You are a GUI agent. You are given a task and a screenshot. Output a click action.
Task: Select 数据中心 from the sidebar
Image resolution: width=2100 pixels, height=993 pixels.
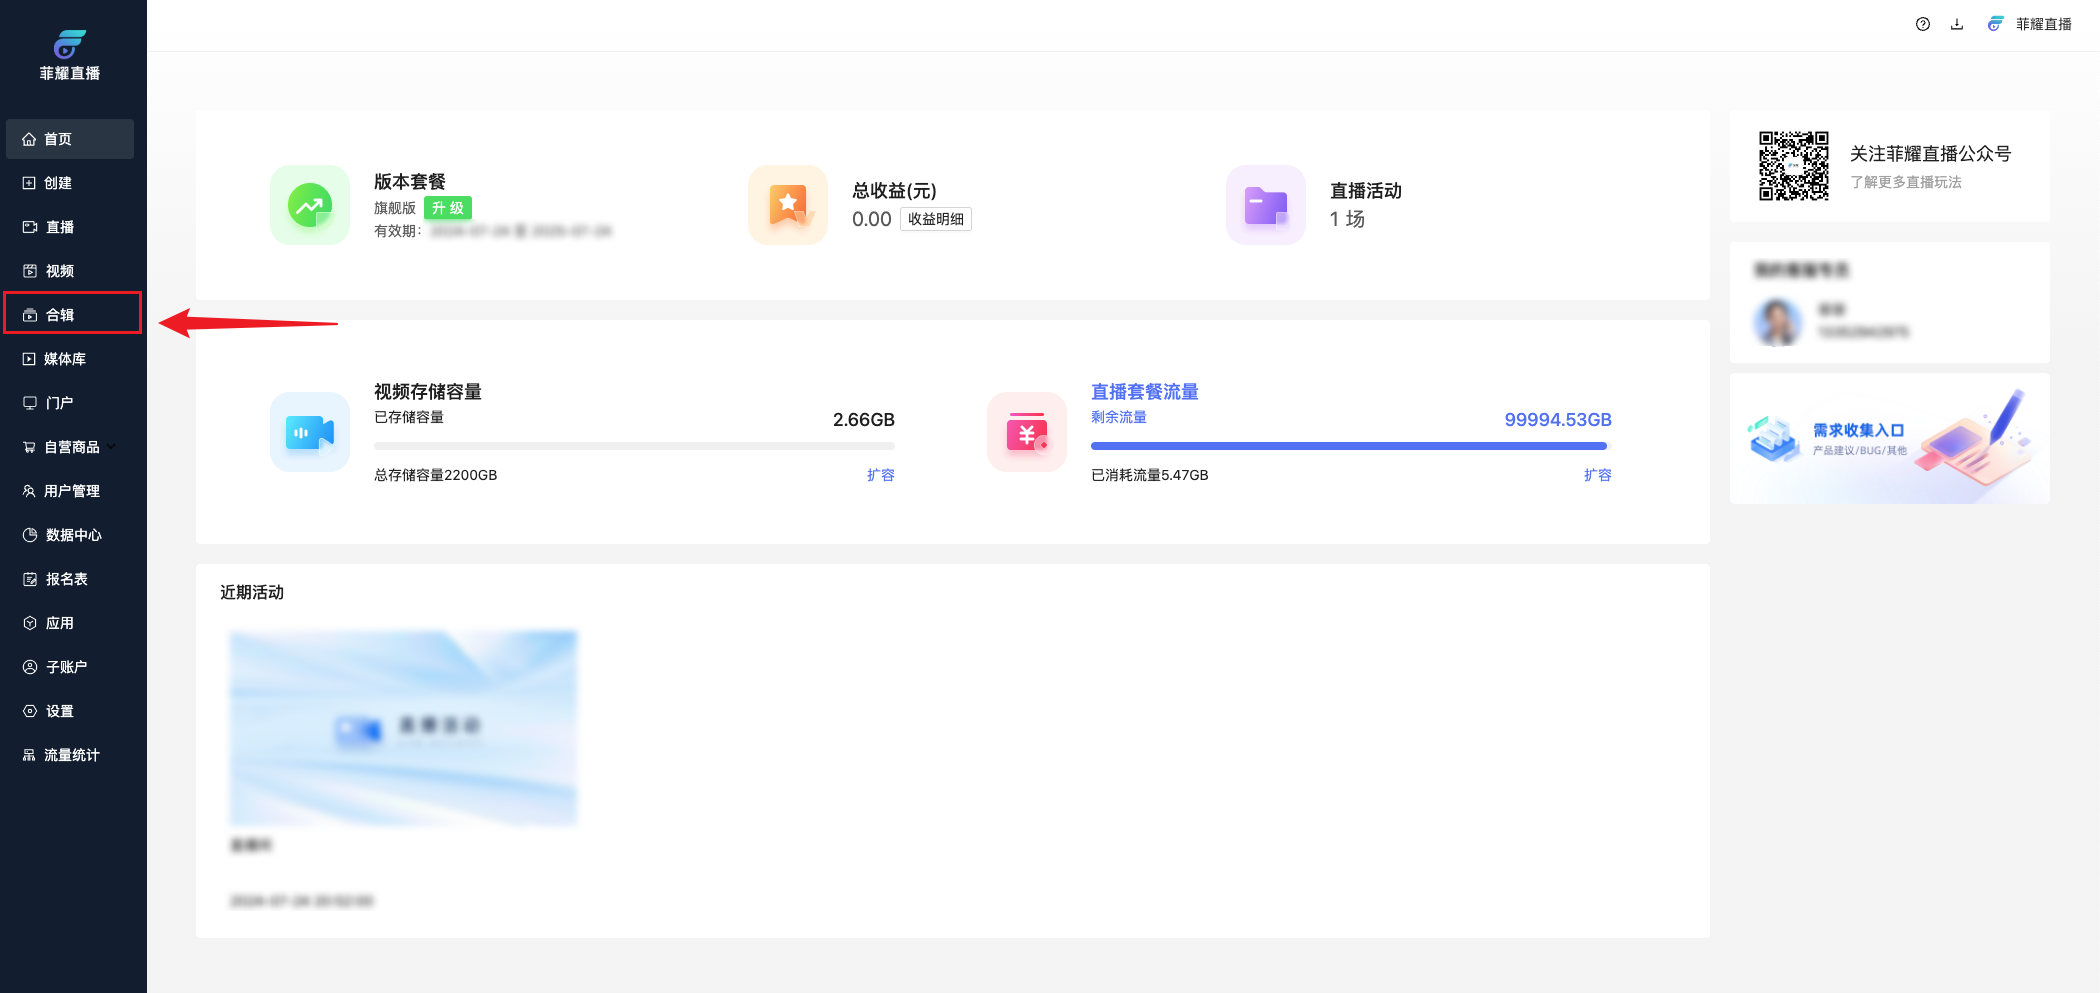coord(73,535)
